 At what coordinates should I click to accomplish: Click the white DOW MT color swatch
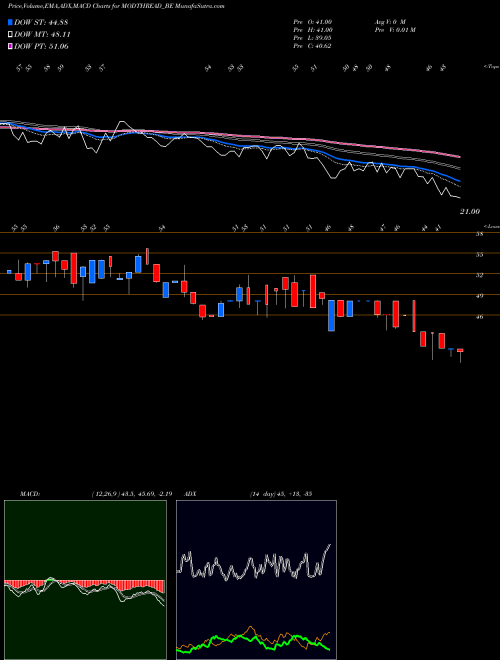10,34
